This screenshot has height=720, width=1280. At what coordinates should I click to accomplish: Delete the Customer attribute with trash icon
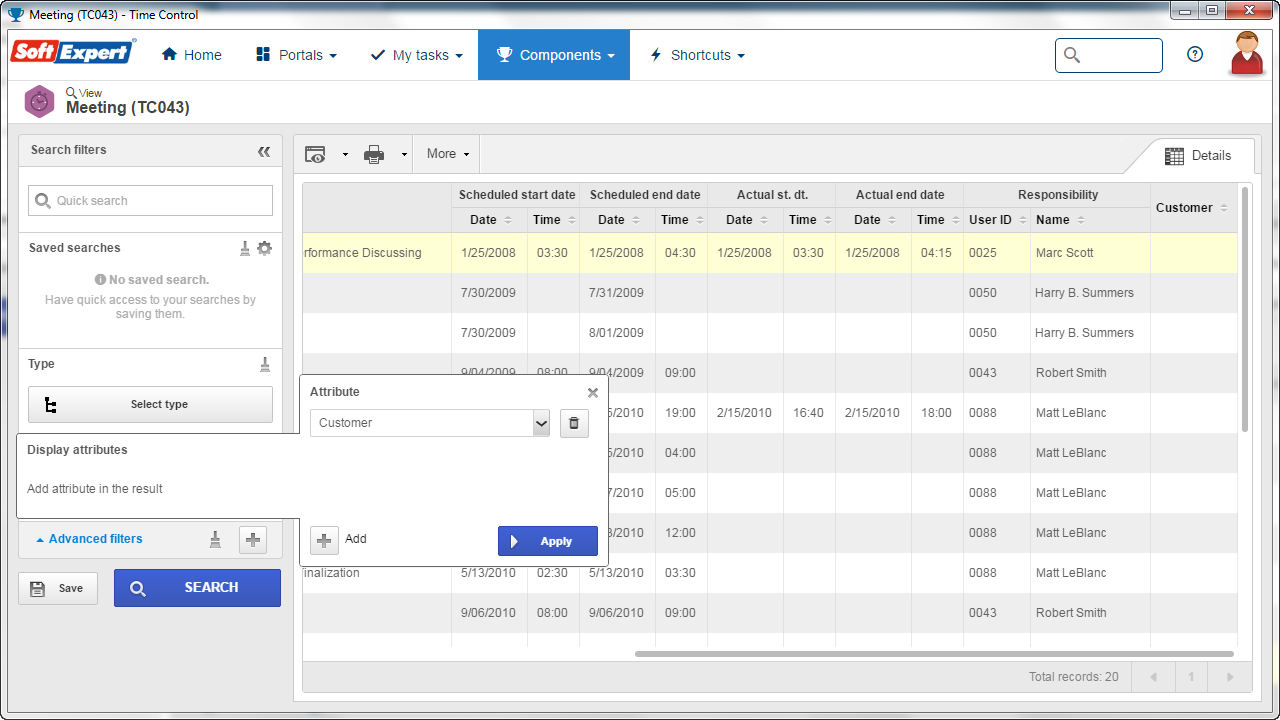coord(574,423)
